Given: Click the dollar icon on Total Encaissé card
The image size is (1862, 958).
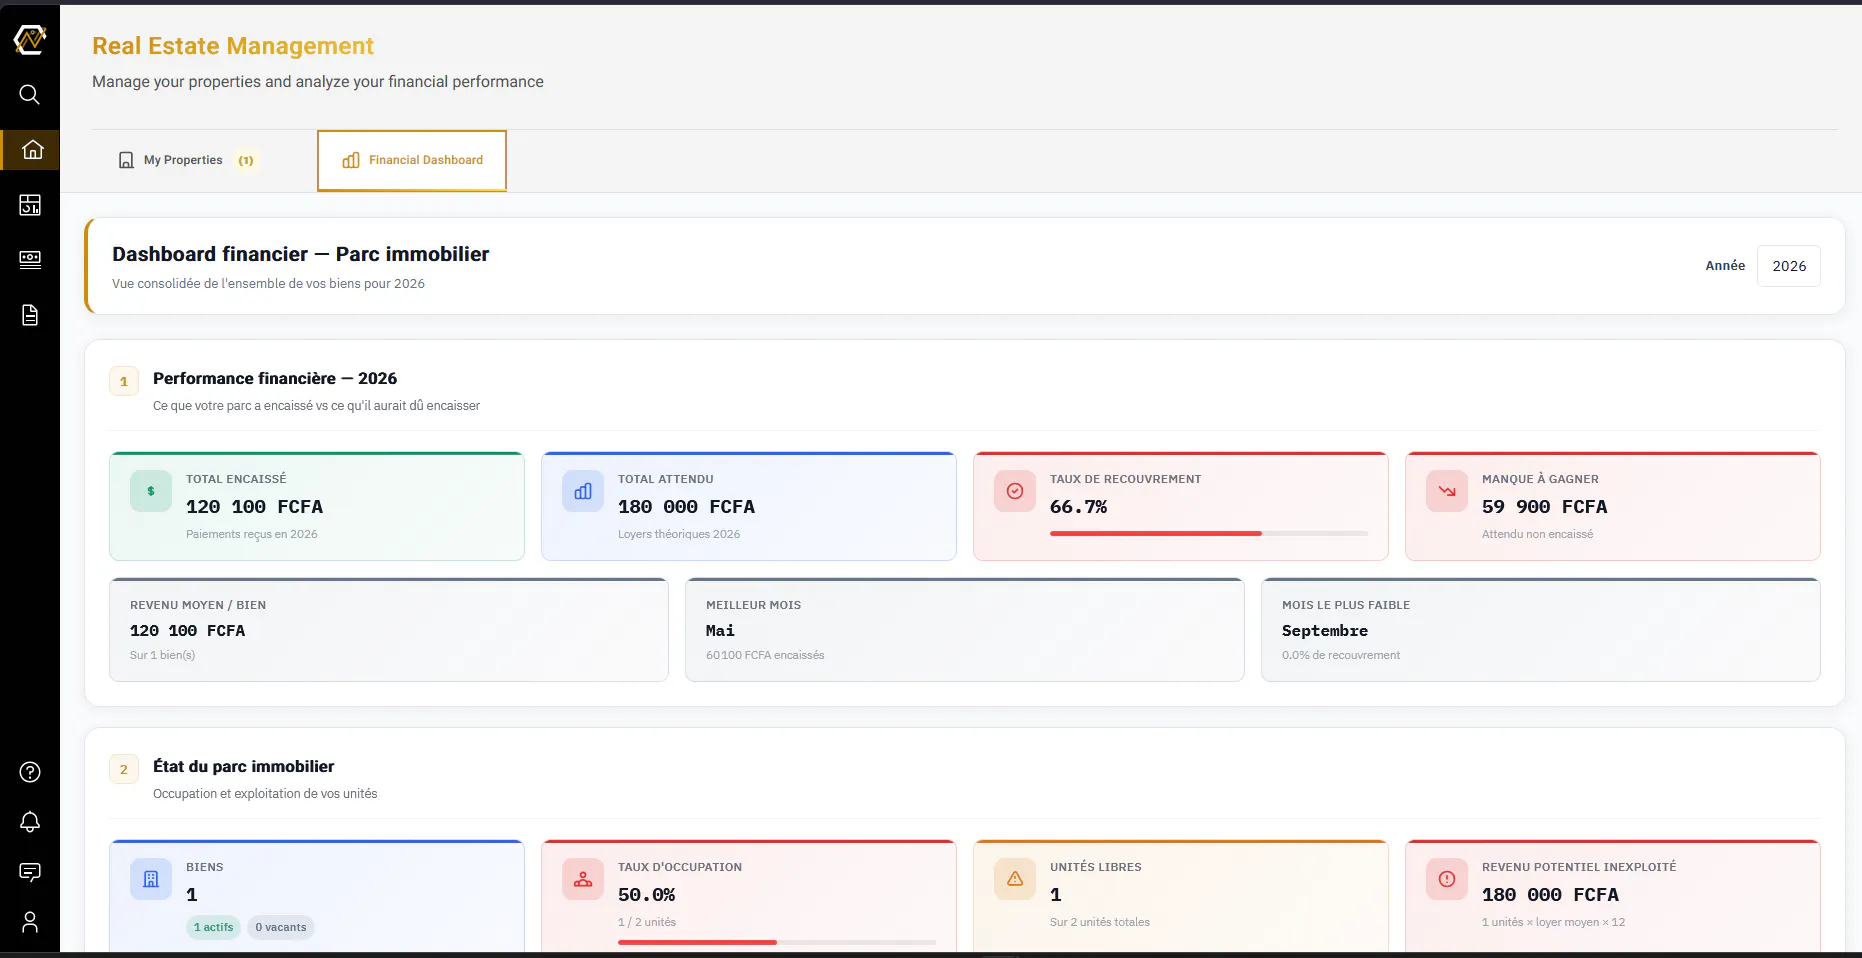Looking at the screenshot, I should (151, 491).
